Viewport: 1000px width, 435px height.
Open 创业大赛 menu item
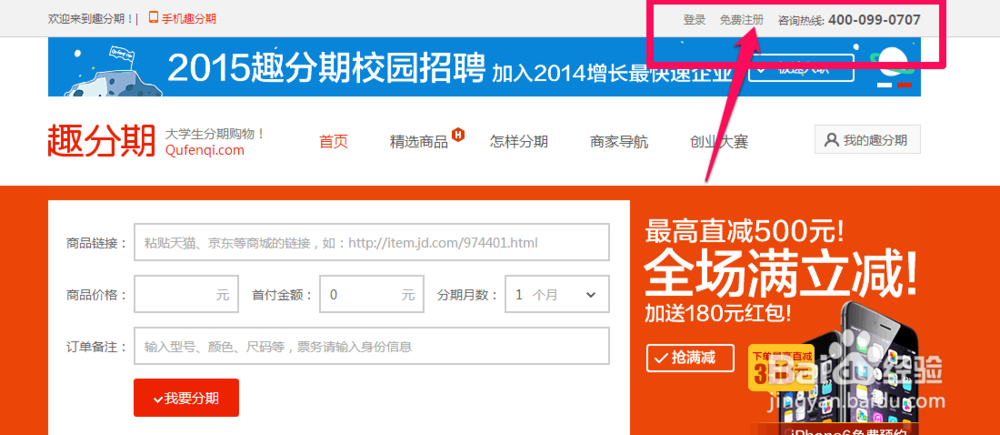pos(719,142)
